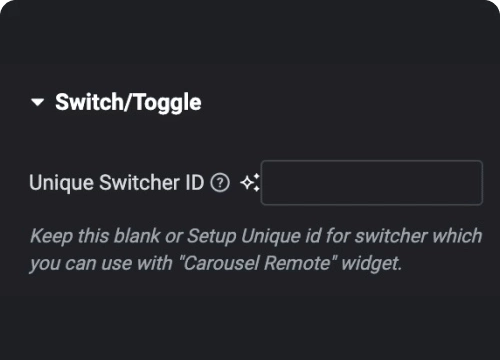Place cursor in switcher ID text field

click(x=372, y=183)
